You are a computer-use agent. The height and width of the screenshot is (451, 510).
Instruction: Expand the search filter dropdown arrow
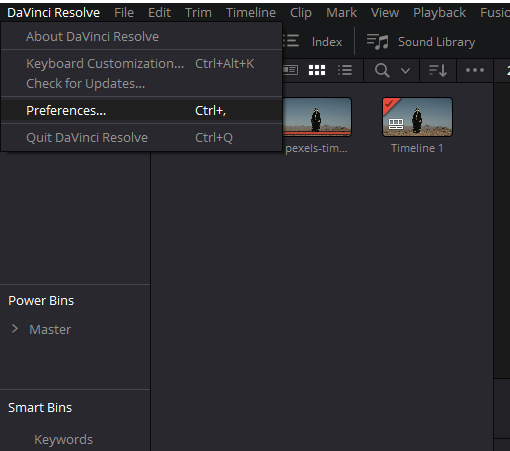405,71
